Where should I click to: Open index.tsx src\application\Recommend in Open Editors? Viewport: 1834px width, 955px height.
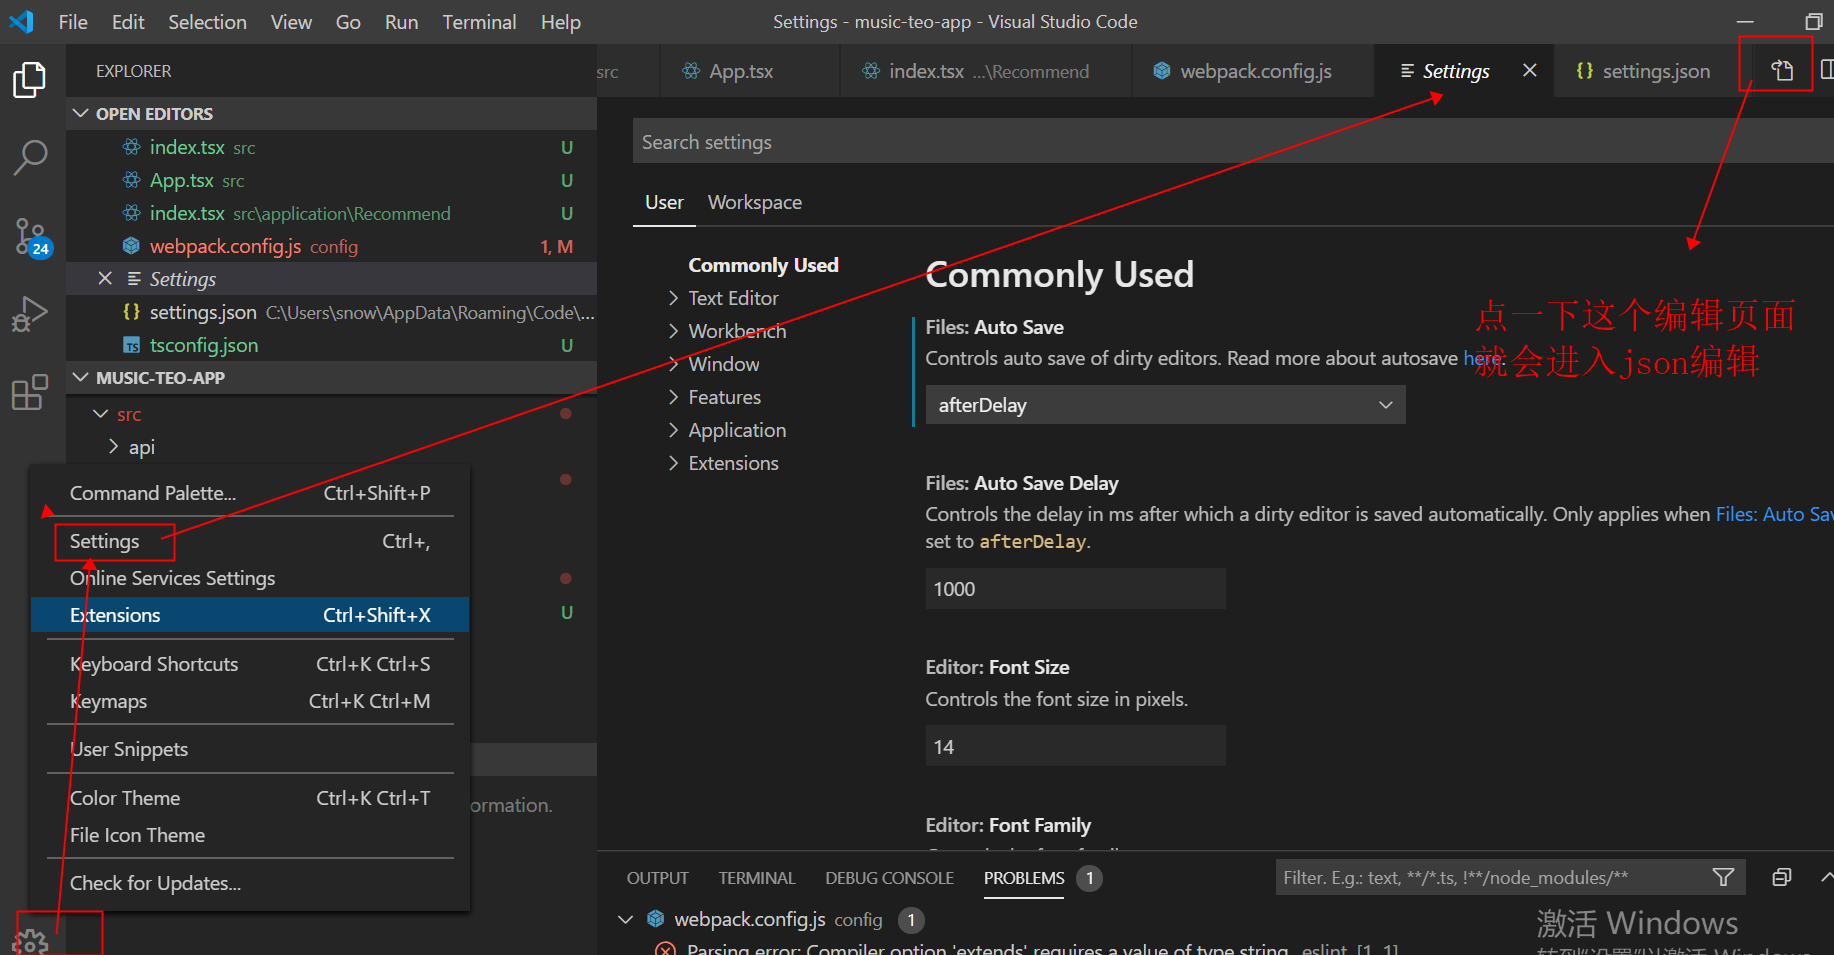(331, 213)
